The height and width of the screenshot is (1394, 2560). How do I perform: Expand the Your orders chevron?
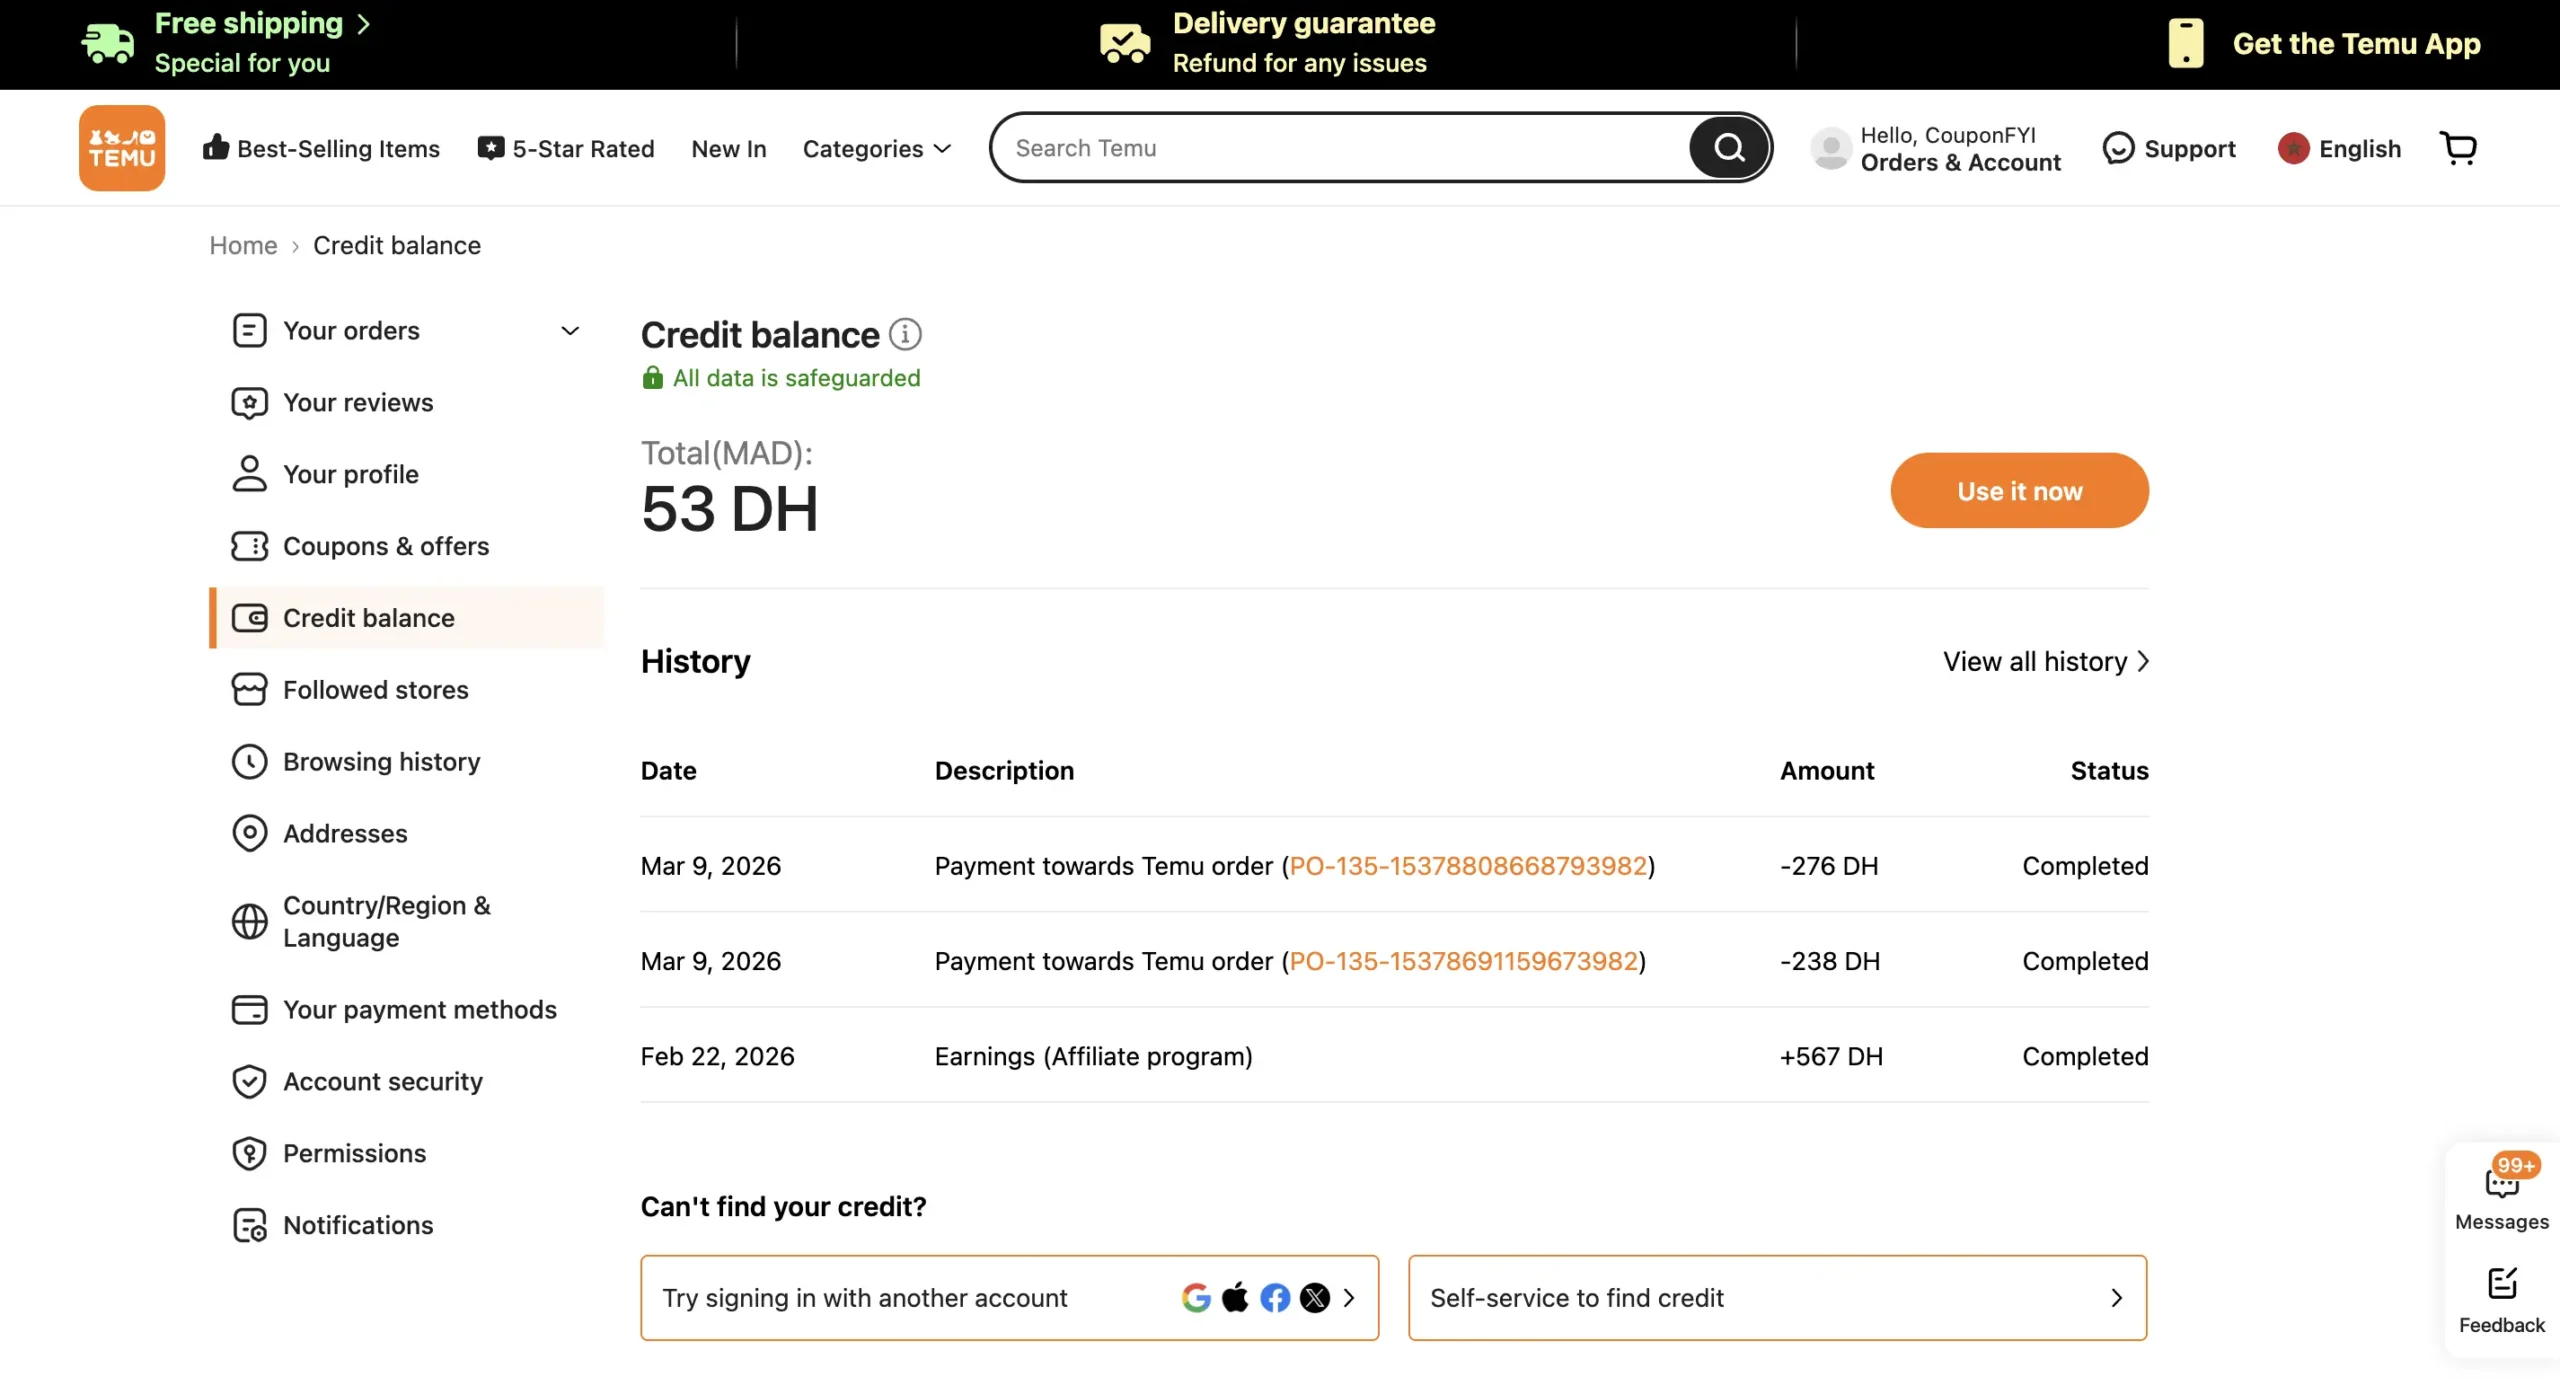pos(570,330)
